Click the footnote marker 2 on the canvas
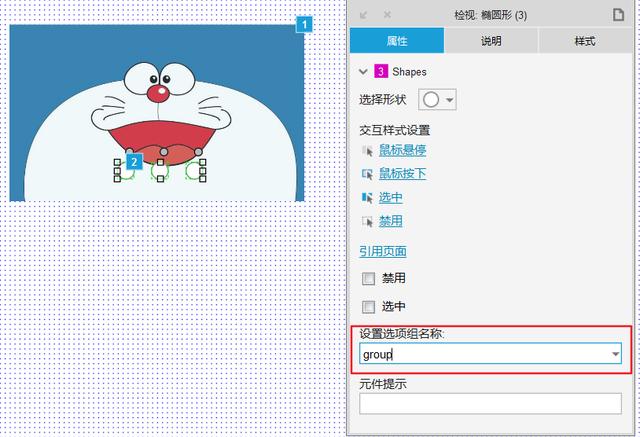 (x=134, y=162)
